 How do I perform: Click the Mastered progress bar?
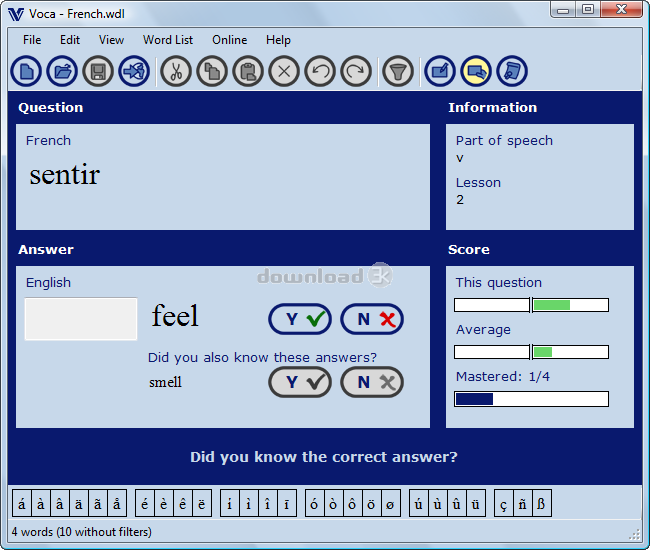pyautogui.click(x=531, y=399)
